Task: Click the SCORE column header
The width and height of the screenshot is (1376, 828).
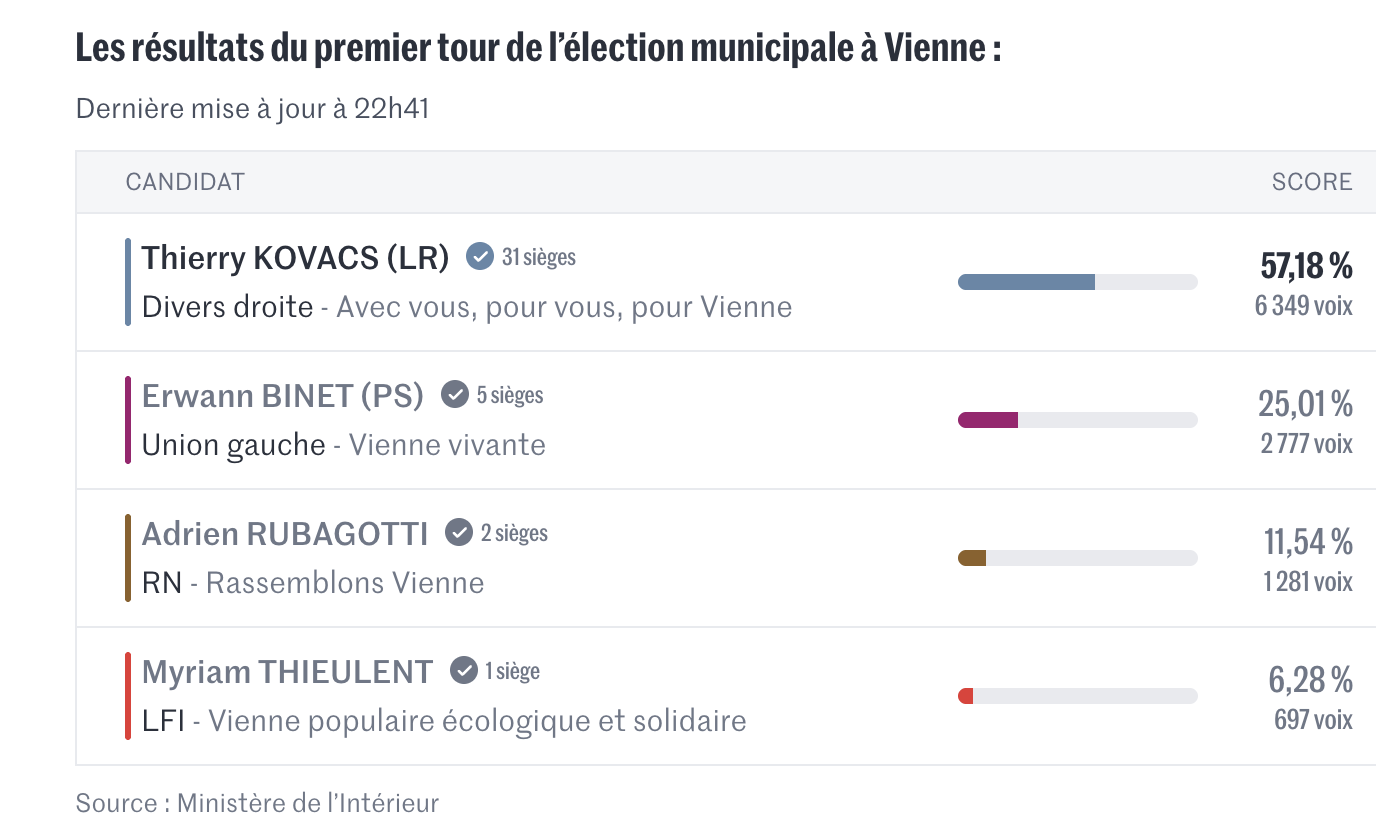Action: (x=1311, y=182)
